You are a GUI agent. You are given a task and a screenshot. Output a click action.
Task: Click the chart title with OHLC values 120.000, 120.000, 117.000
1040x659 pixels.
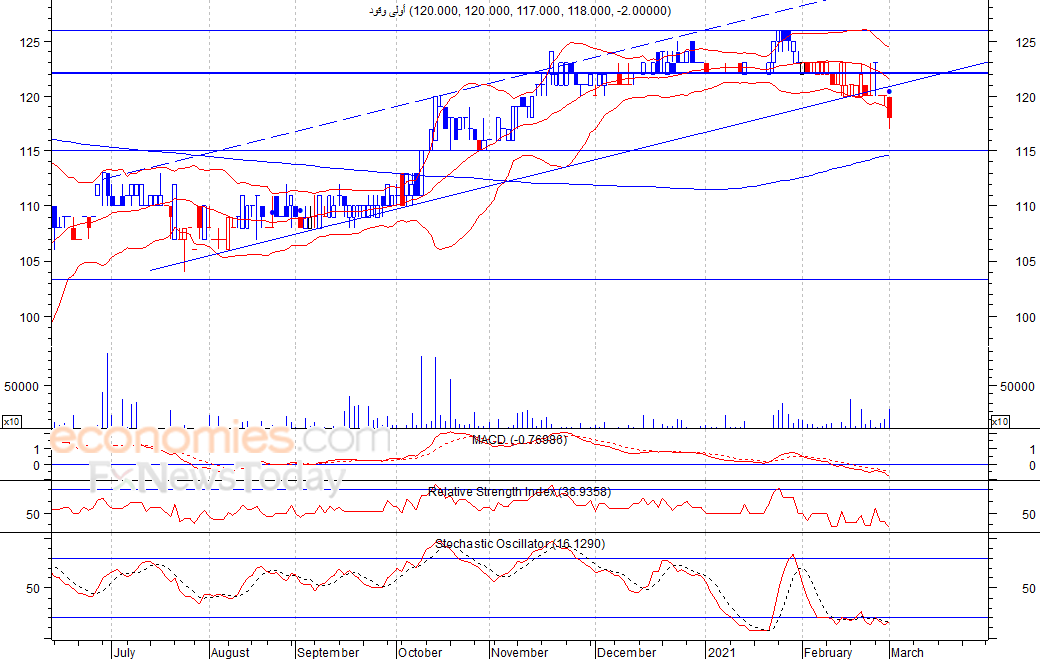520,11
